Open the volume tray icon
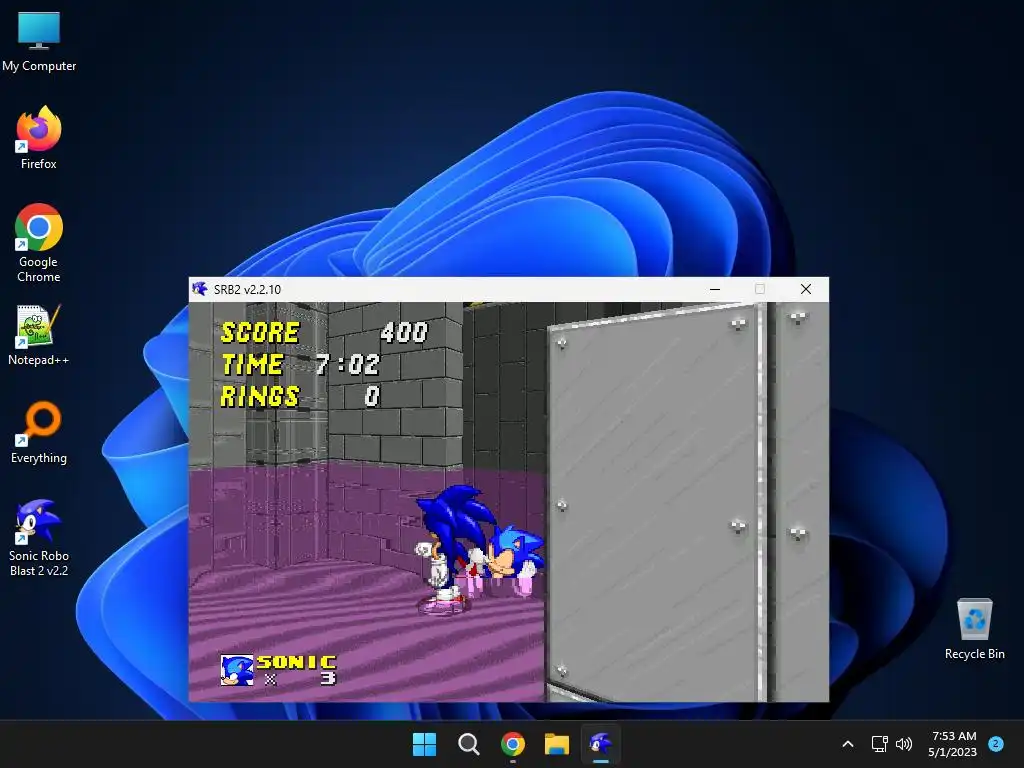 point(904,744)
